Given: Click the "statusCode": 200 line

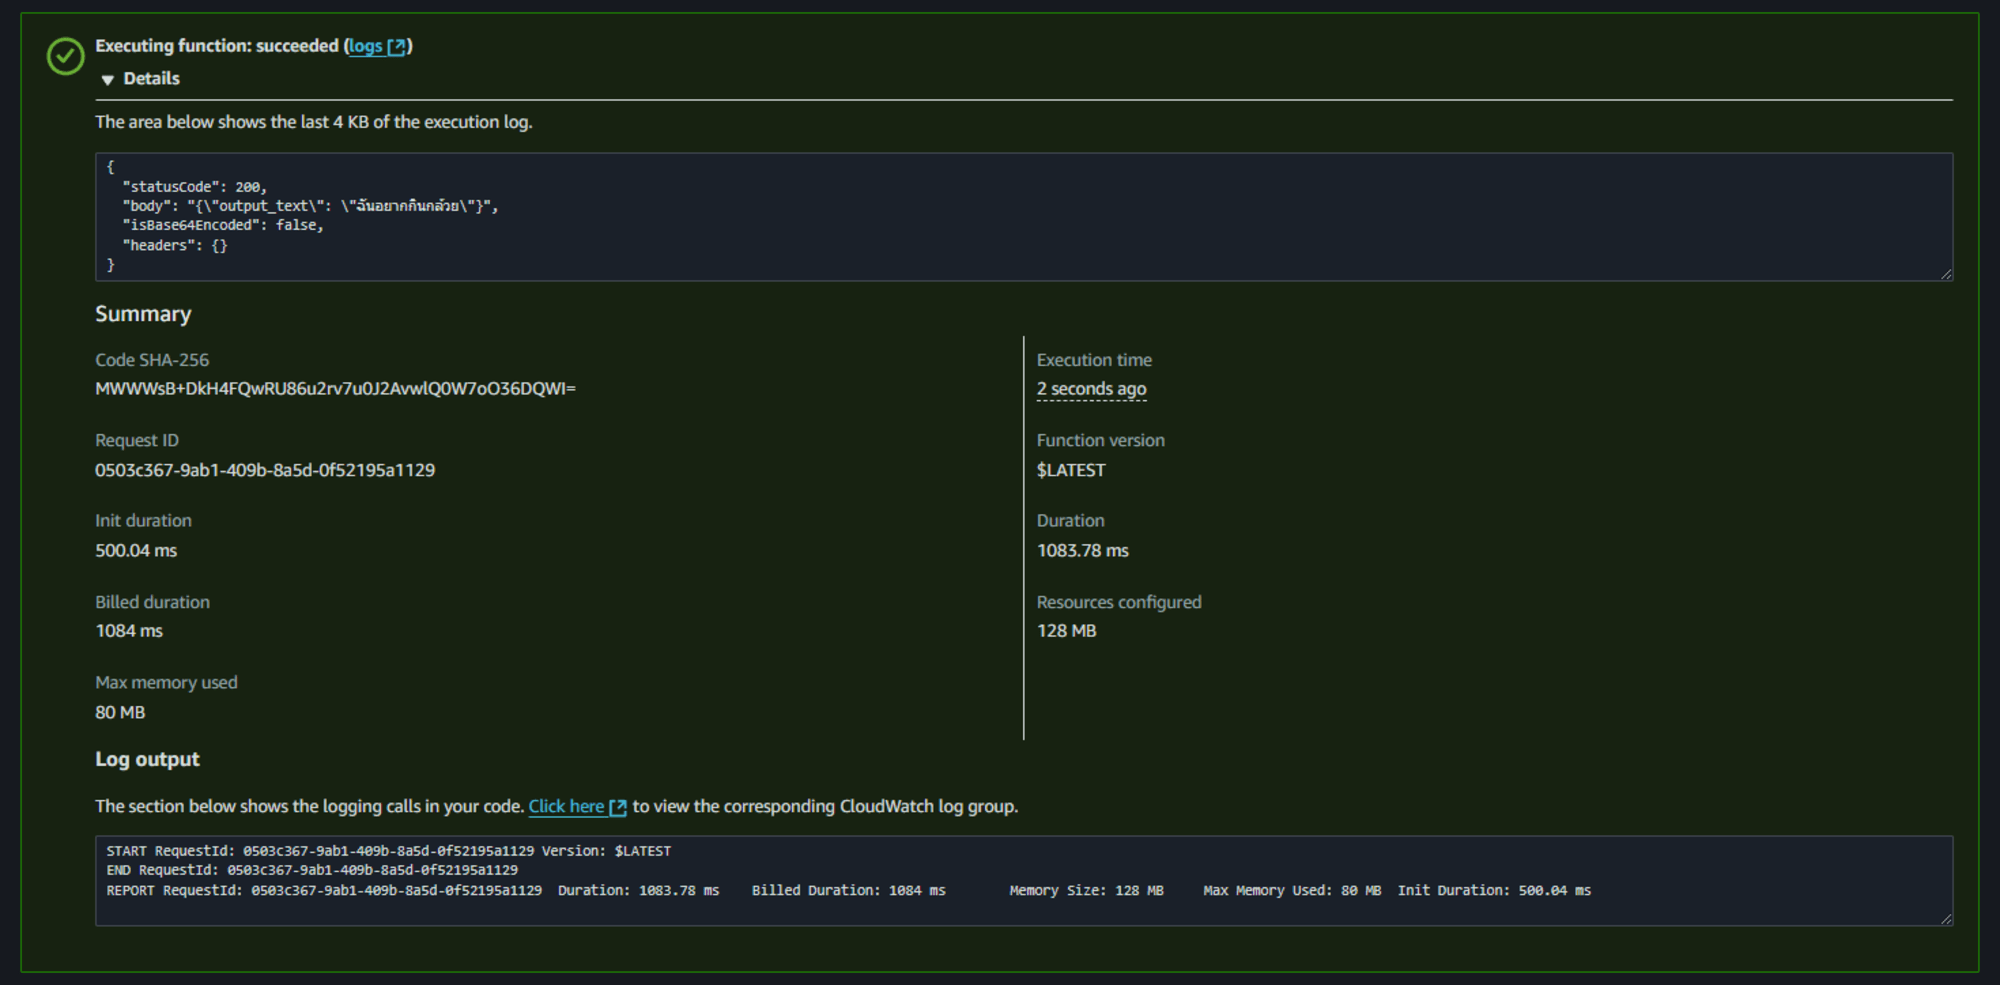Looking at the screenshot, I should (x=195, y=187).
